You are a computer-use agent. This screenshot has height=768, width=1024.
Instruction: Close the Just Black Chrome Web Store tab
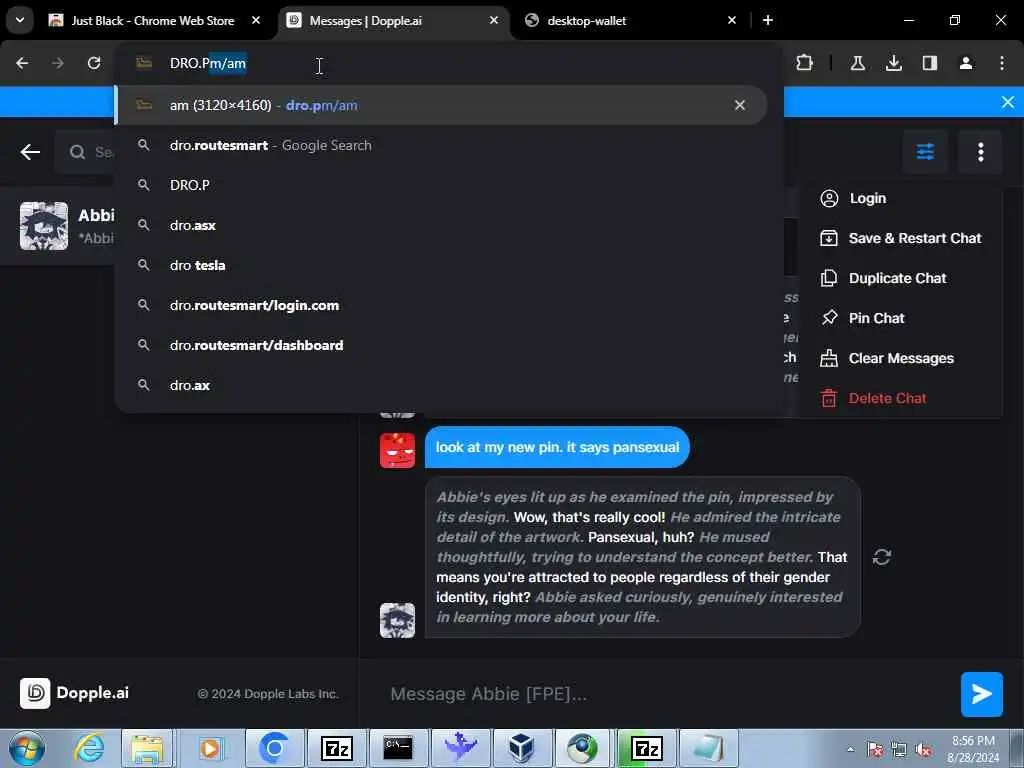coord(256,20)
